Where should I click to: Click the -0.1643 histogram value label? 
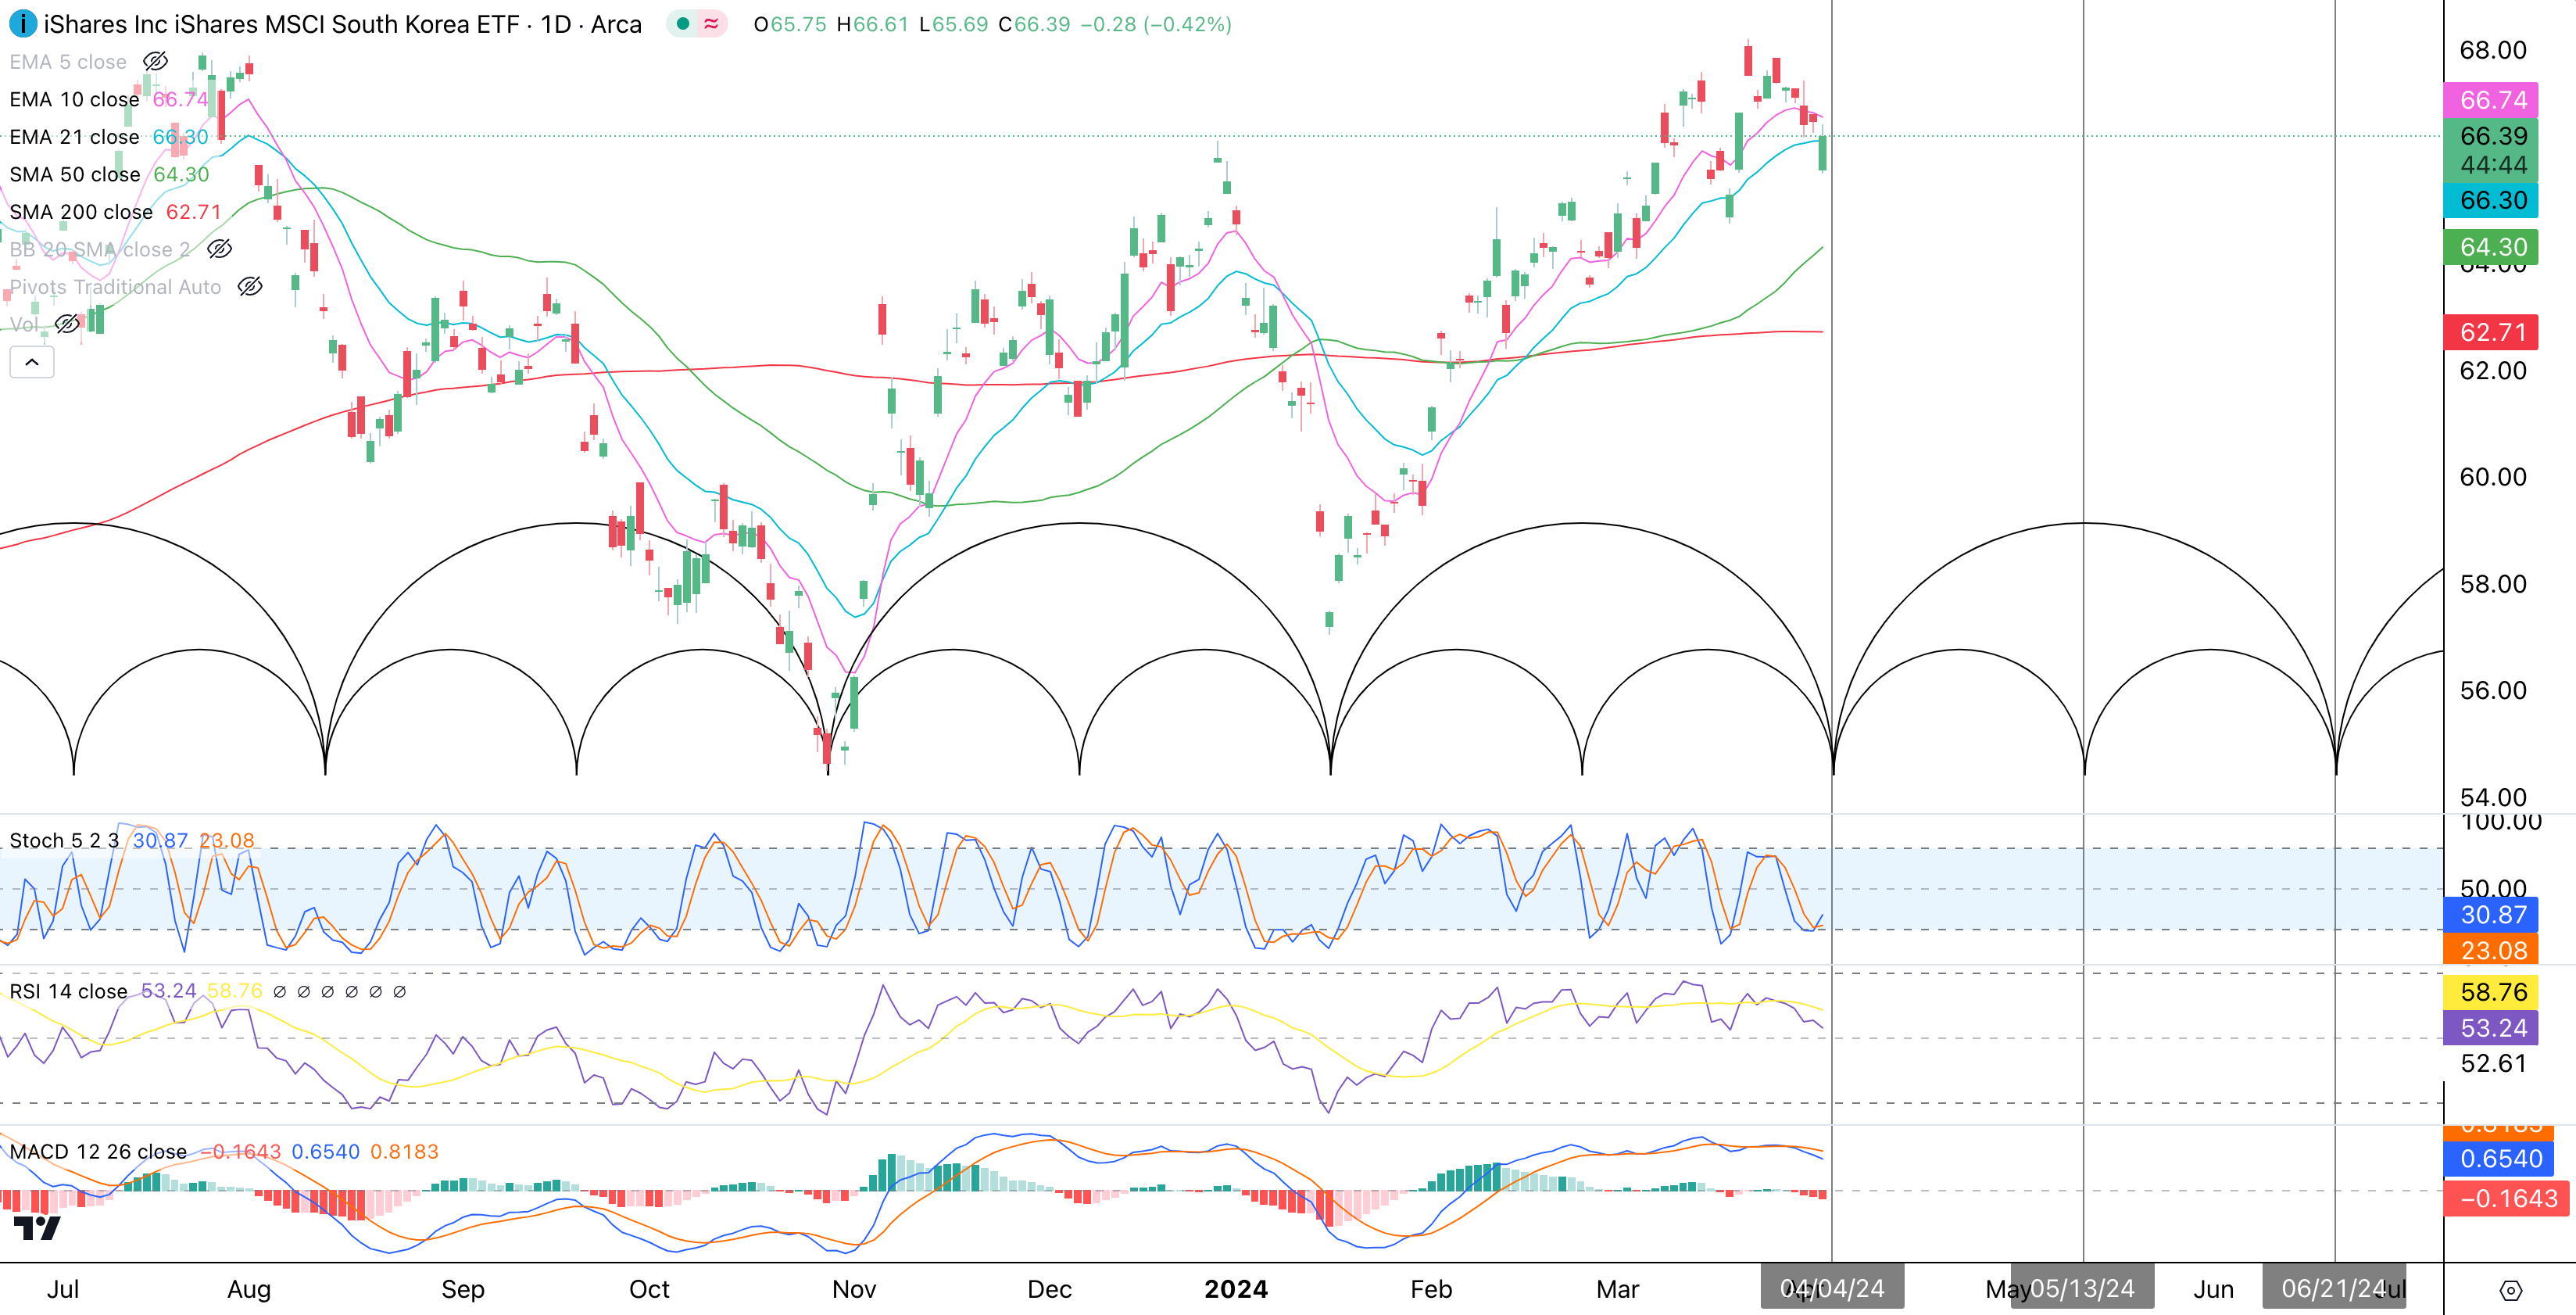coord(2506,1198)
